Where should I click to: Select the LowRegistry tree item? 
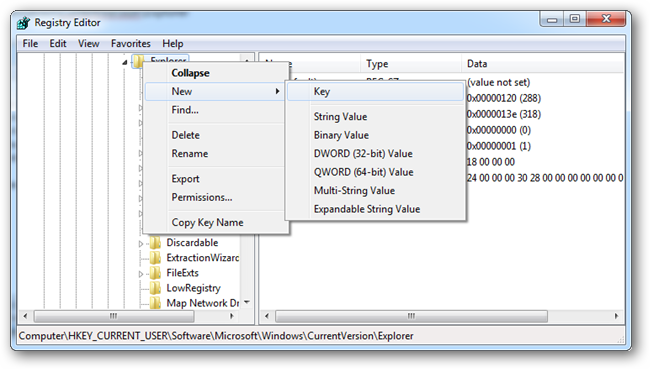(194, 288)
